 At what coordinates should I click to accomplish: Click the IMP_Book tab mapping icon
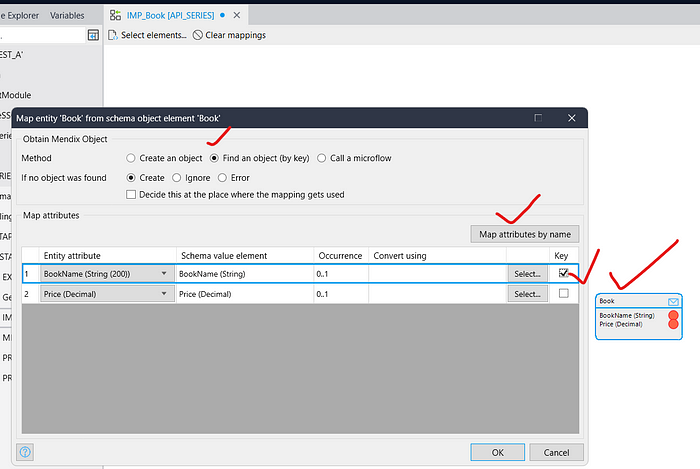click(x=116, y=15)
